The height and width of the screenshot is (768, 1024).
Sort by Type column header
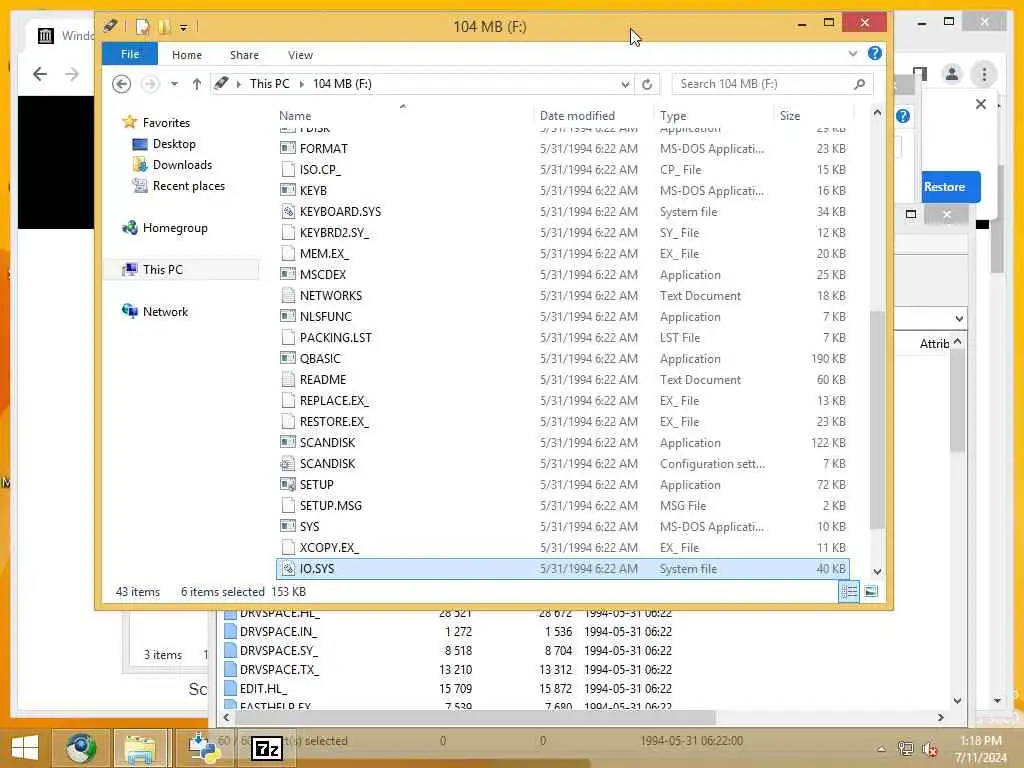(673, 116)
